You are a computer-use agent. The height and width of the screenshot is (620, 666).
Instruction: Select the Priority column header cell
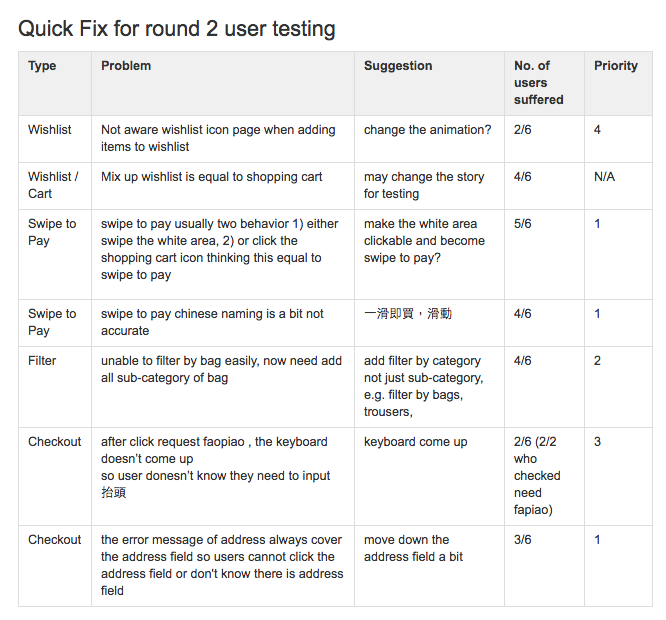pos(618,83)
